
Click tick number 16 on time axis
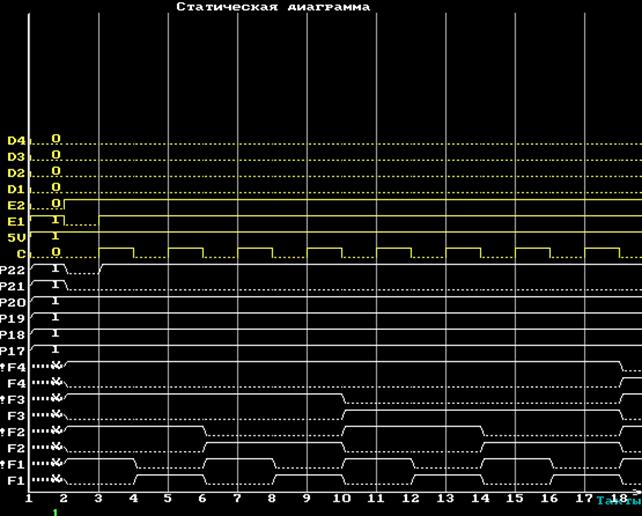point(550,498)
